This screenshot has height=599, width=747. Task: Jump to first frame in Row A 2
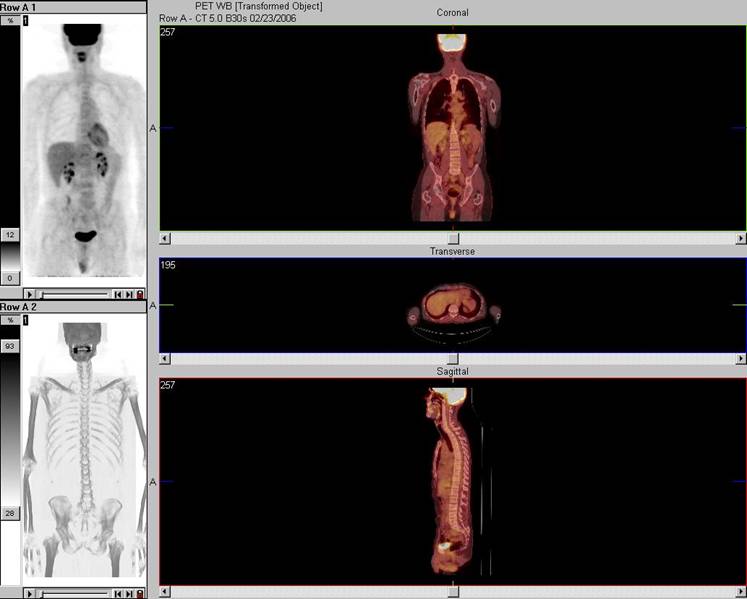118,594
